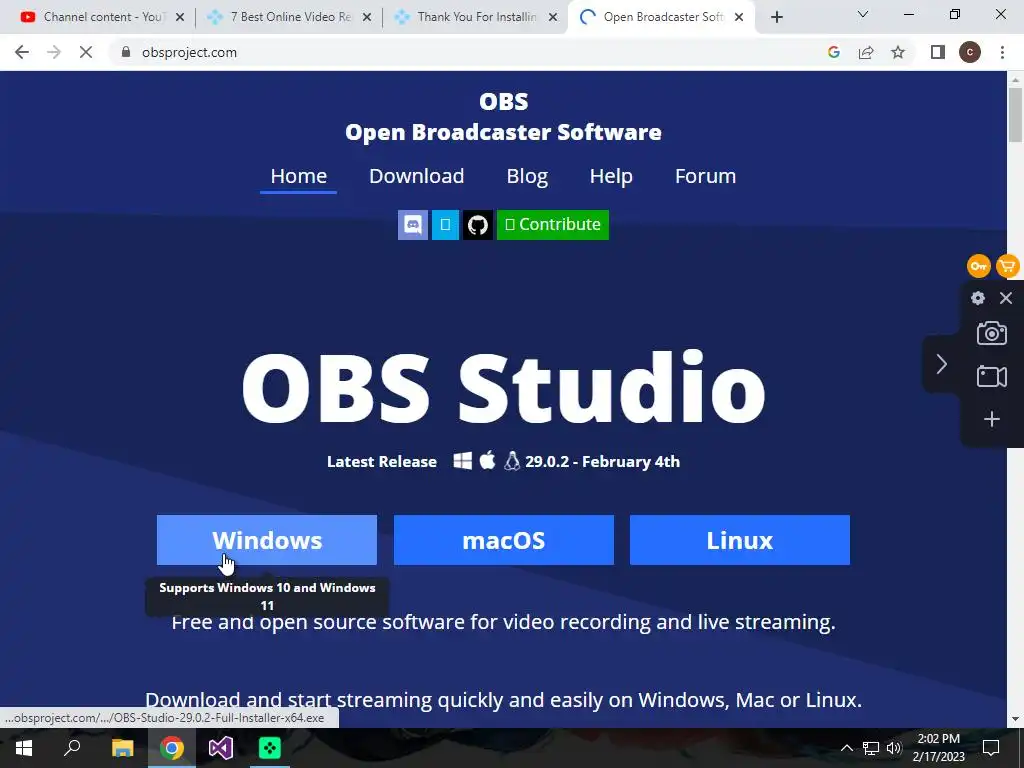Click the Google icon in address bar

tap(833, 52)
